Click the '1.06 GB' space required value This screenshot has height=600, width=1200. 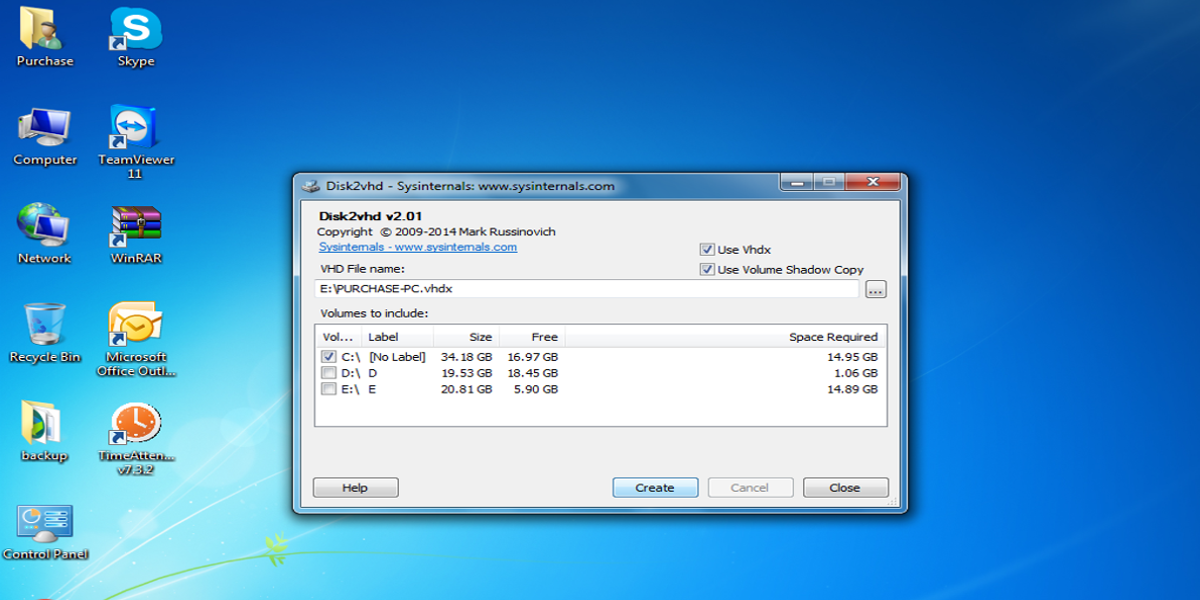(x=855, y=373)
